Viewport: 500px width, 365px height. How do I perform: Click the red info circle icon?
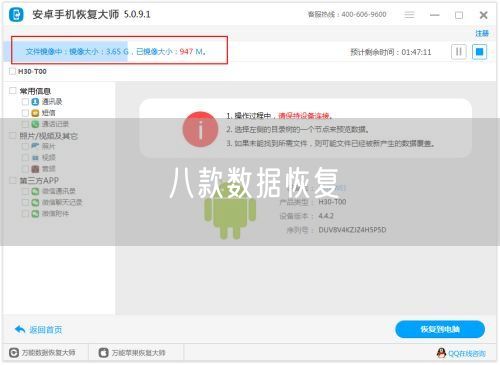200,129
